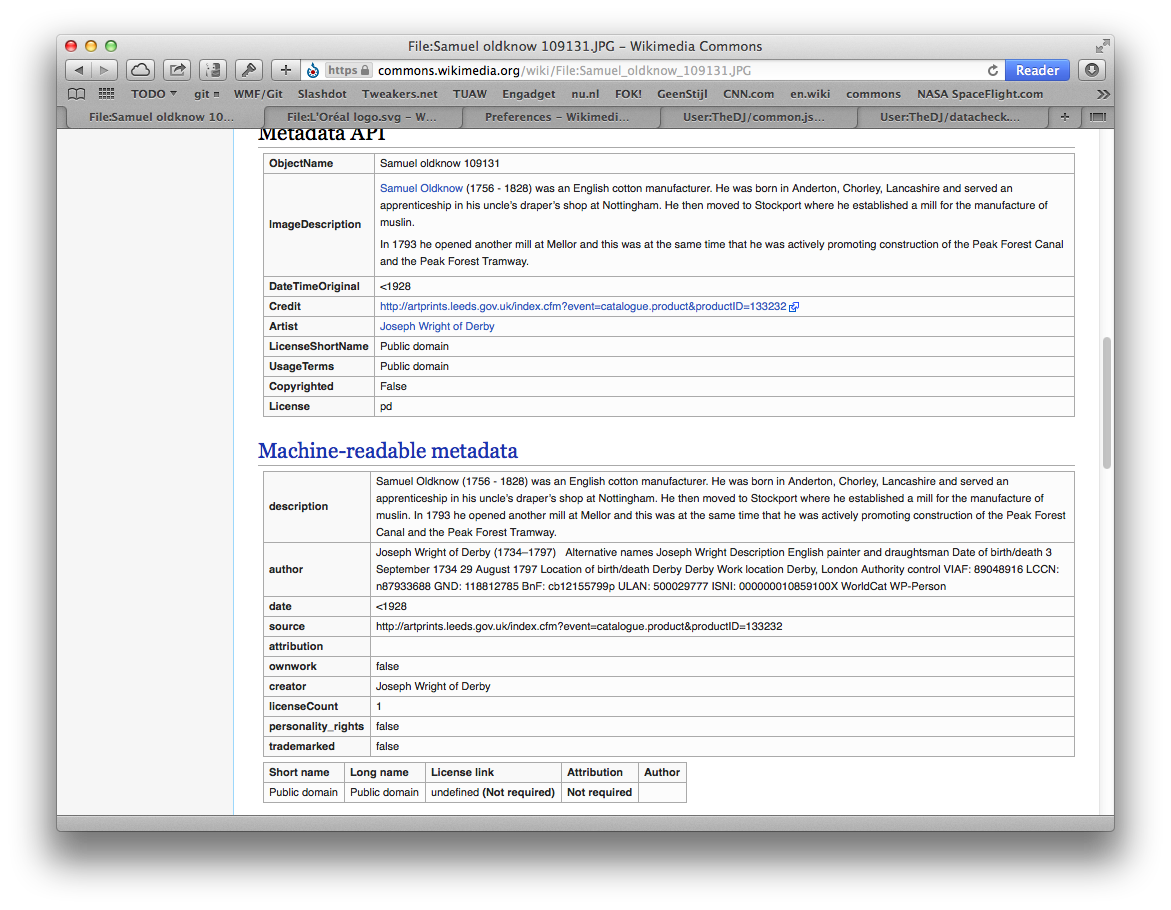
Task: Show all tabs overview
Action: point(1098,116)
